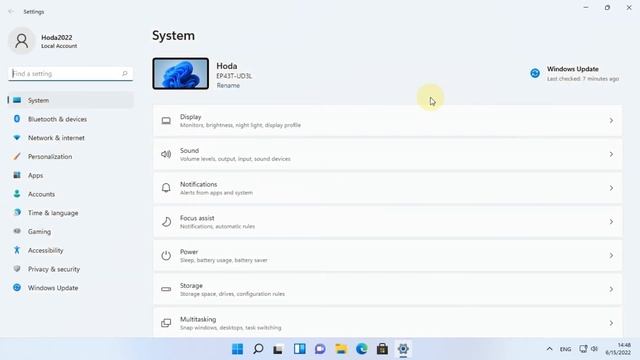The image size is (640, 360).
Task: Click the Focus assist moon icon
Action: click(x=166, y=222)
